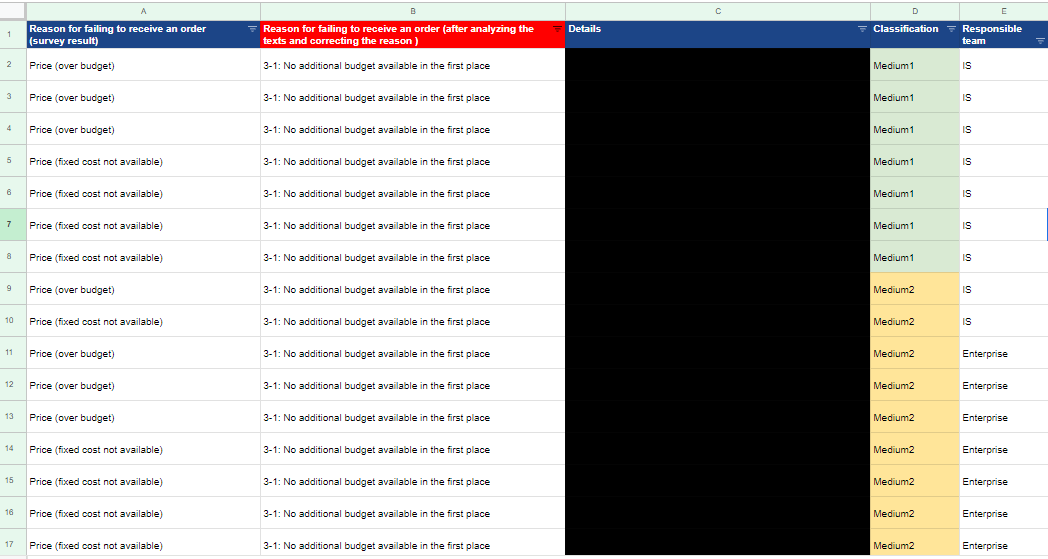This screenshot has height=559, width=1048.
Task: Select row 10 header number
Action: point(13,321)
